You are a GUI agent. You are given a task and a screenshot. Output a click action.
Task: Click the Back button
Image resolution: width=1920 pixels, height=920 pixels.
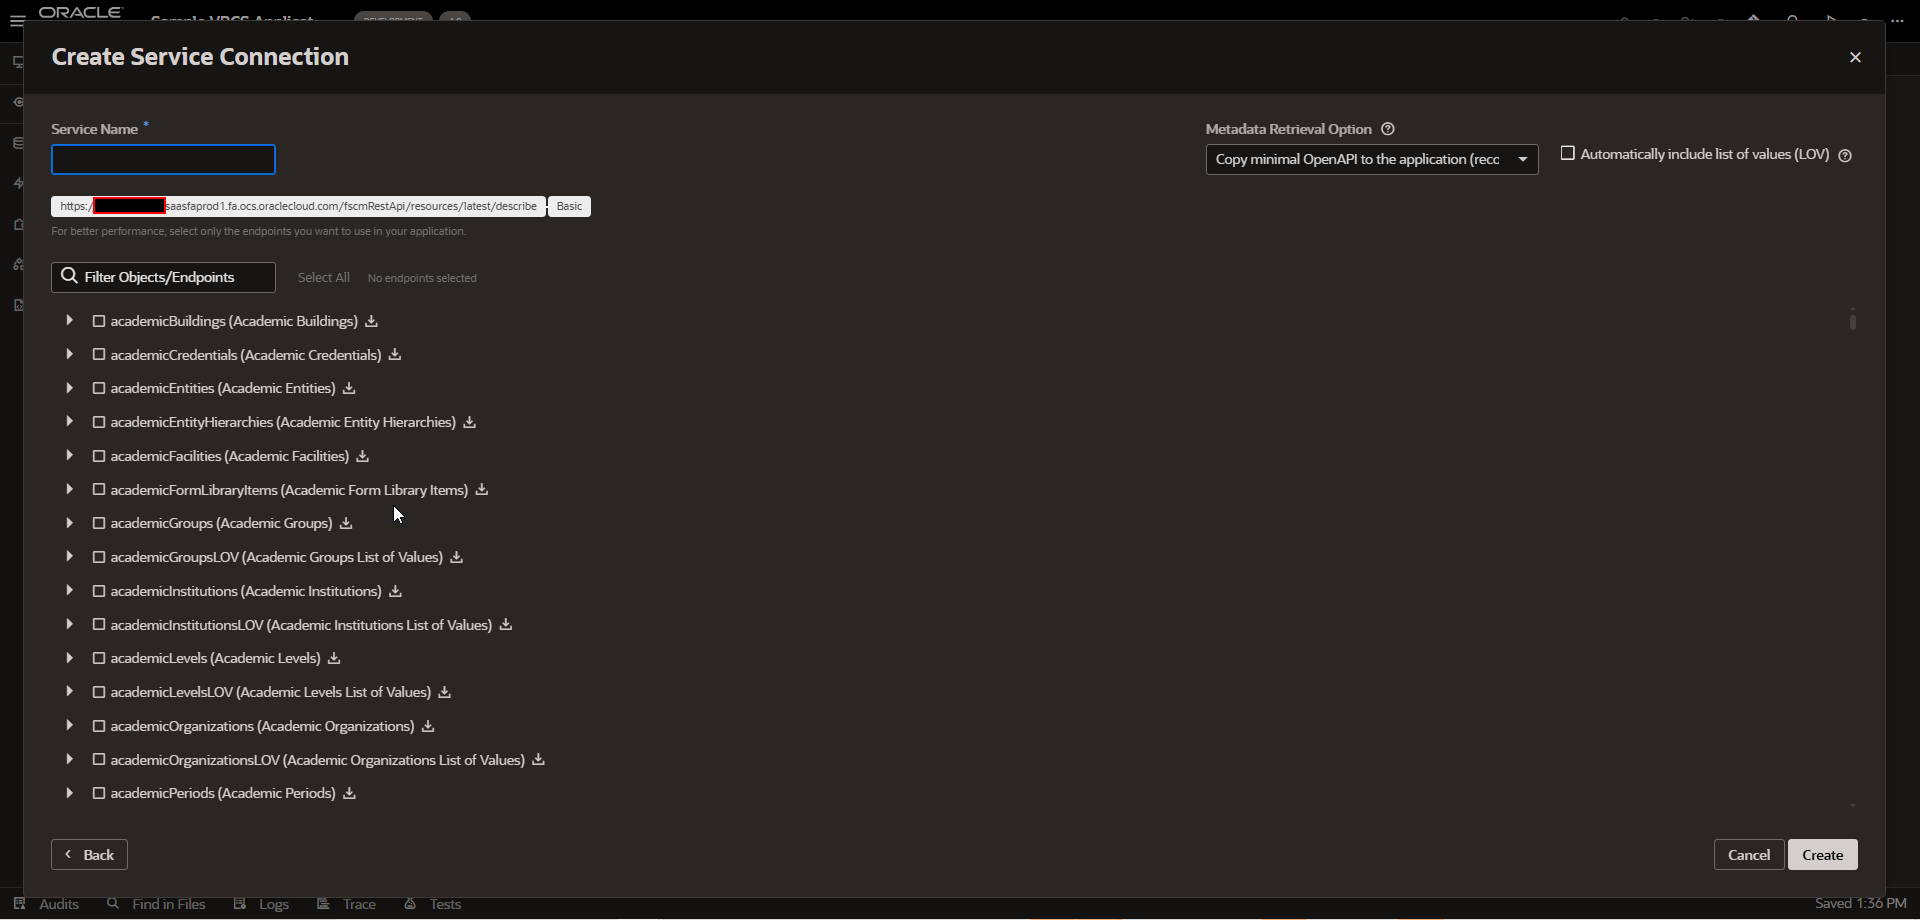click(x=89, y=855)
